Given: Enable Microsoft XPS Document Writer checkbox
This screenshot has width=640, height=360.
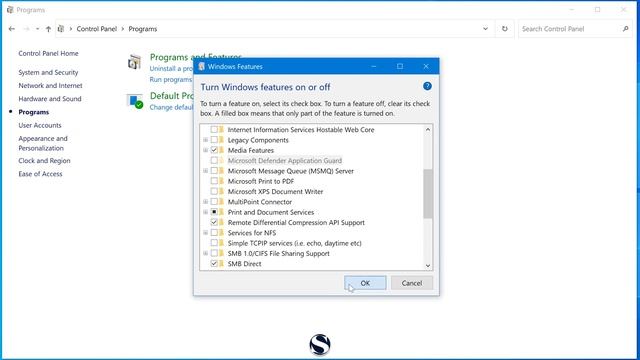Looking at the screenshot, I should (x=214, y=191).
